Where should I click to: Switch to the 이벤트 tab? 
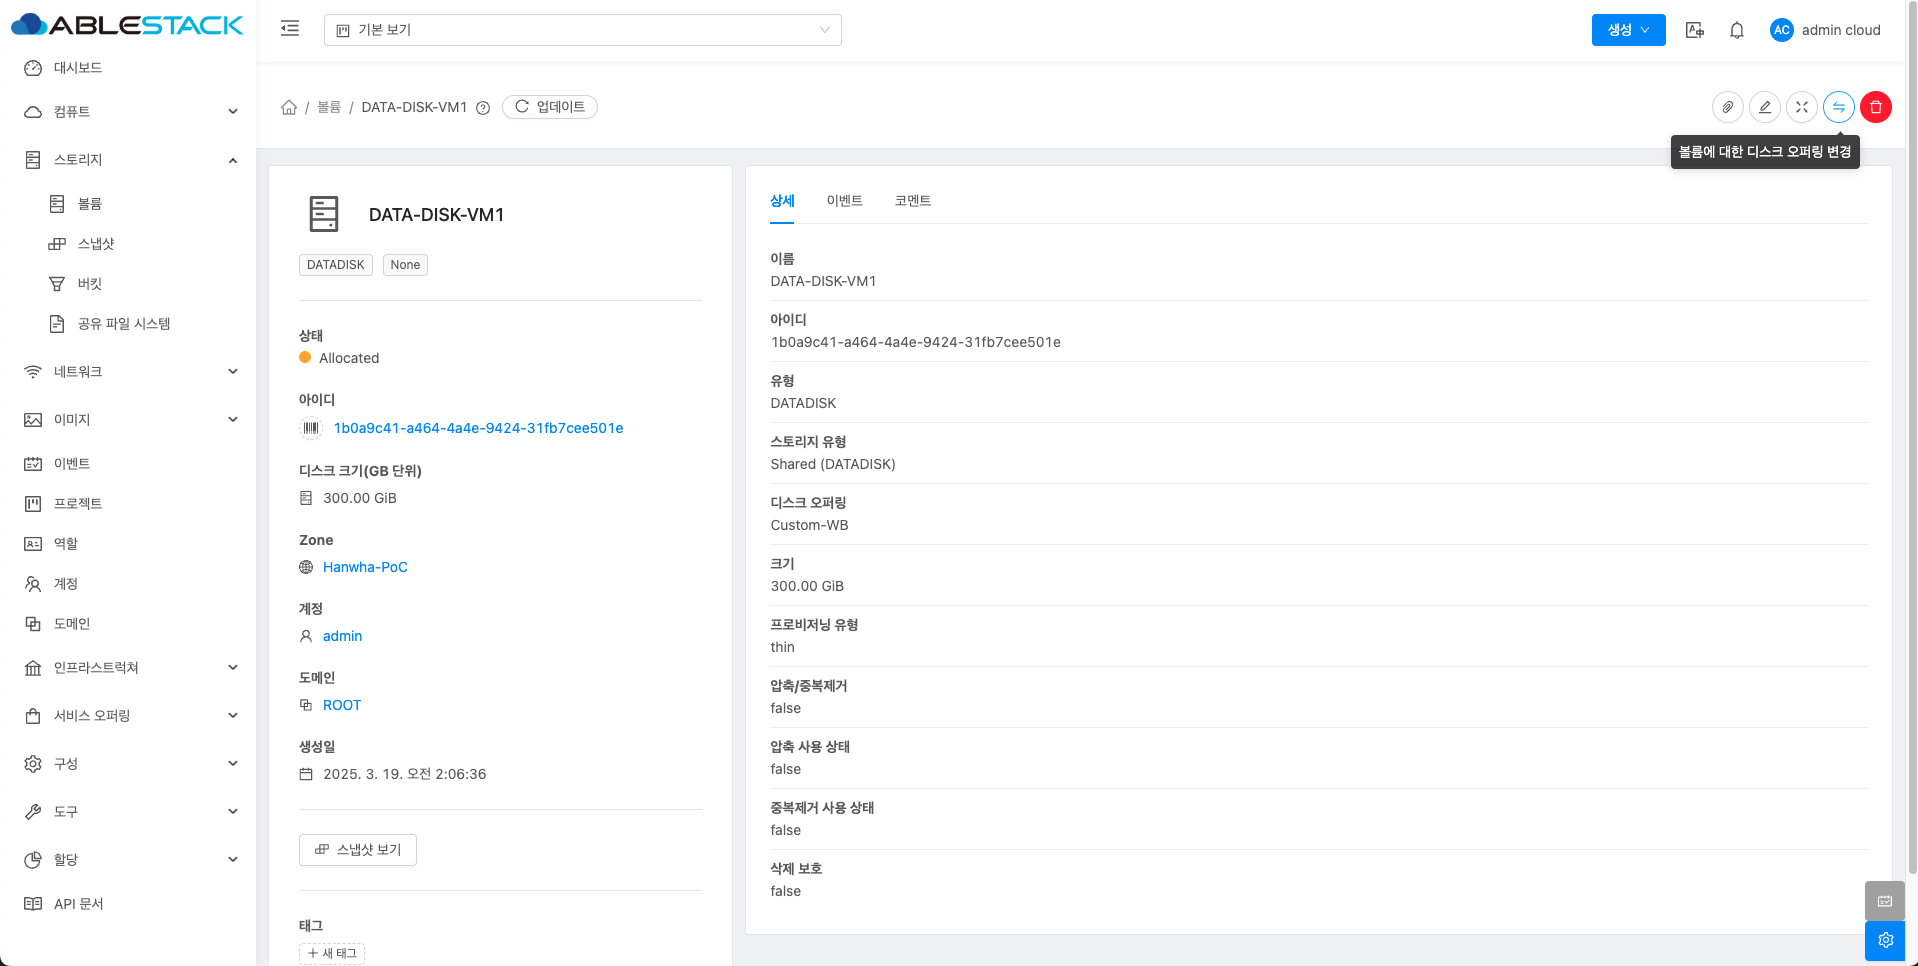[x=844, y=201]
